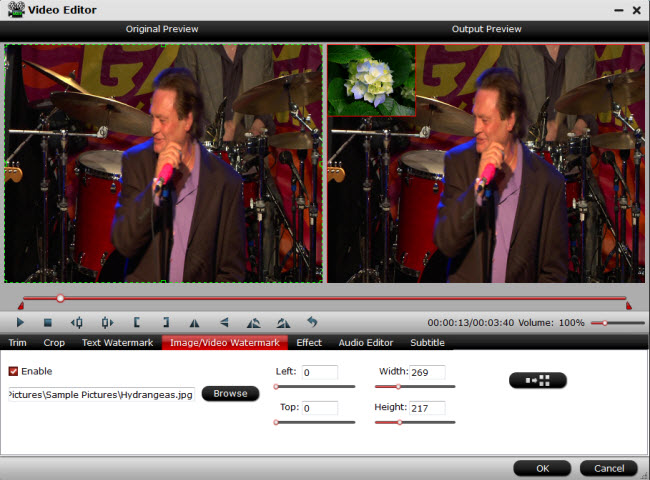650x480 pixels.
Task: Click the trim end marker on timeline
Action: 629,306
